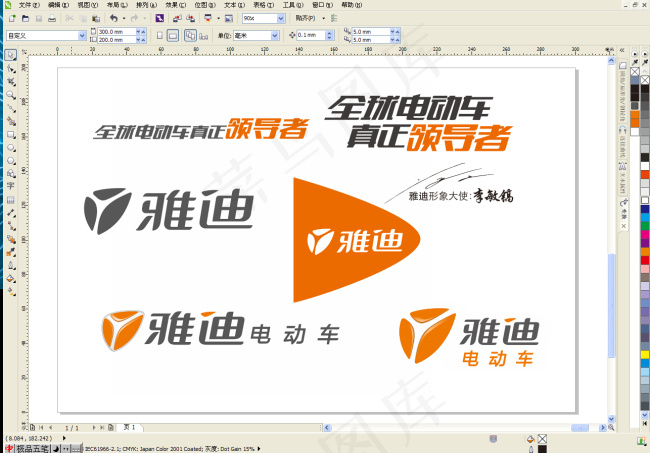Screen dimensions: 650x453
Task: Pick the yellow swatch in the palette
Action: [645, 355]
